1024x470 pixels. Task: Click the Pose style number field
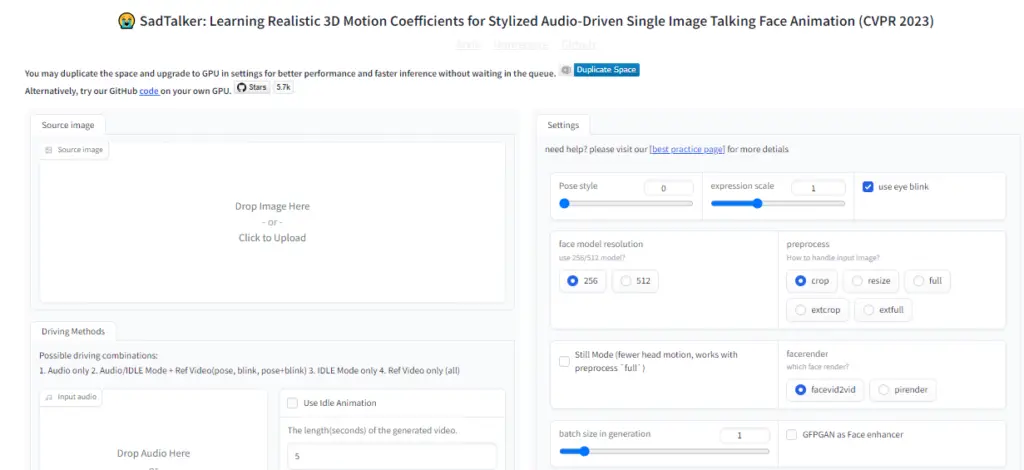coord(669,188)
